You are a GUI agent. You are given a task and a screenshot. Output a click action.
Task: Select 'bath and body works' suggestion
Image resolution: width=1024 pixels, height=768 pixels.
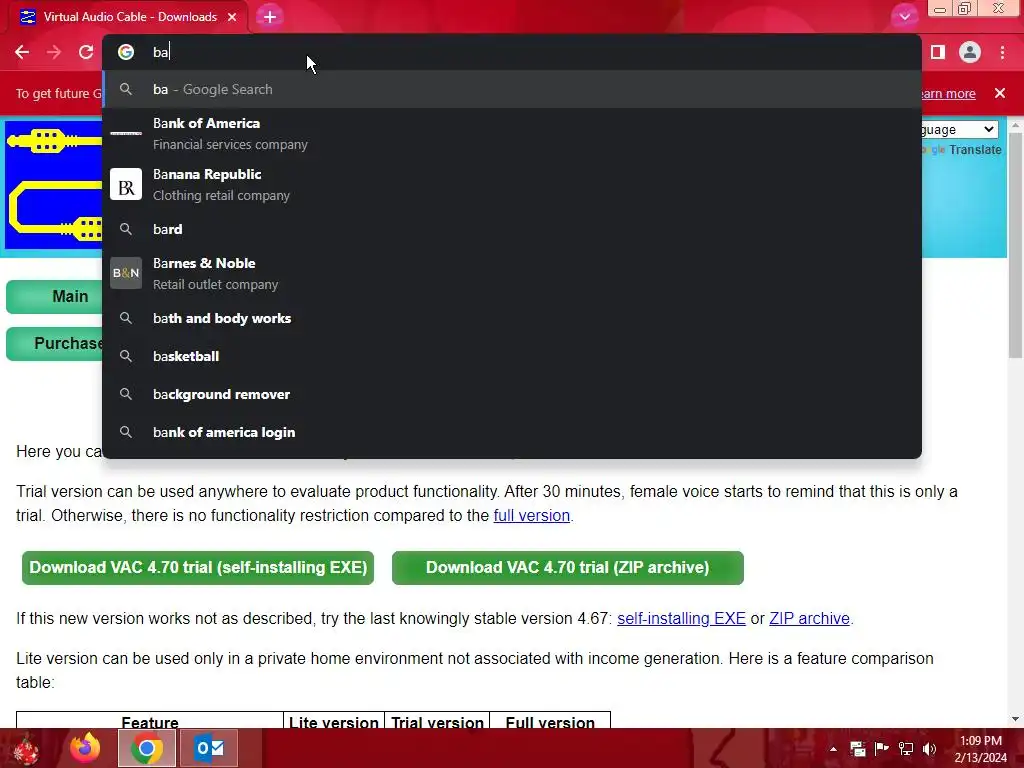(x=512, y=319)
